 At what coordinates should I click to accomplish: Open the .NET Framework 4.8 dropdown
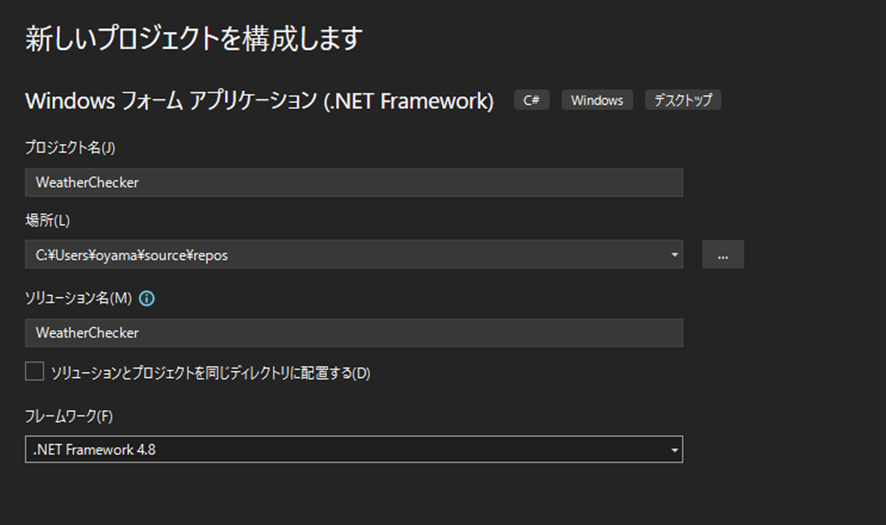click(x=354, y=449)
